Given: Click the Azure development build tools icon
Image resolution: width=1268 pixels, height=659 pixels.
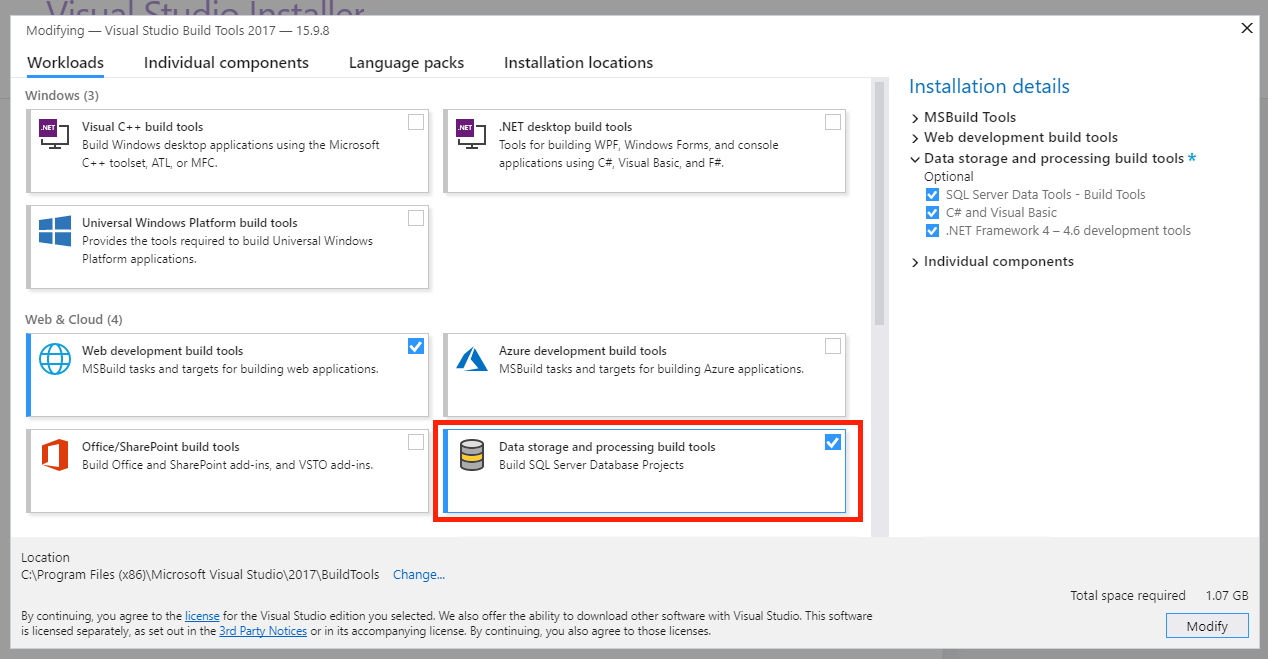Looking at the screenshot, I should click(471, 358).
